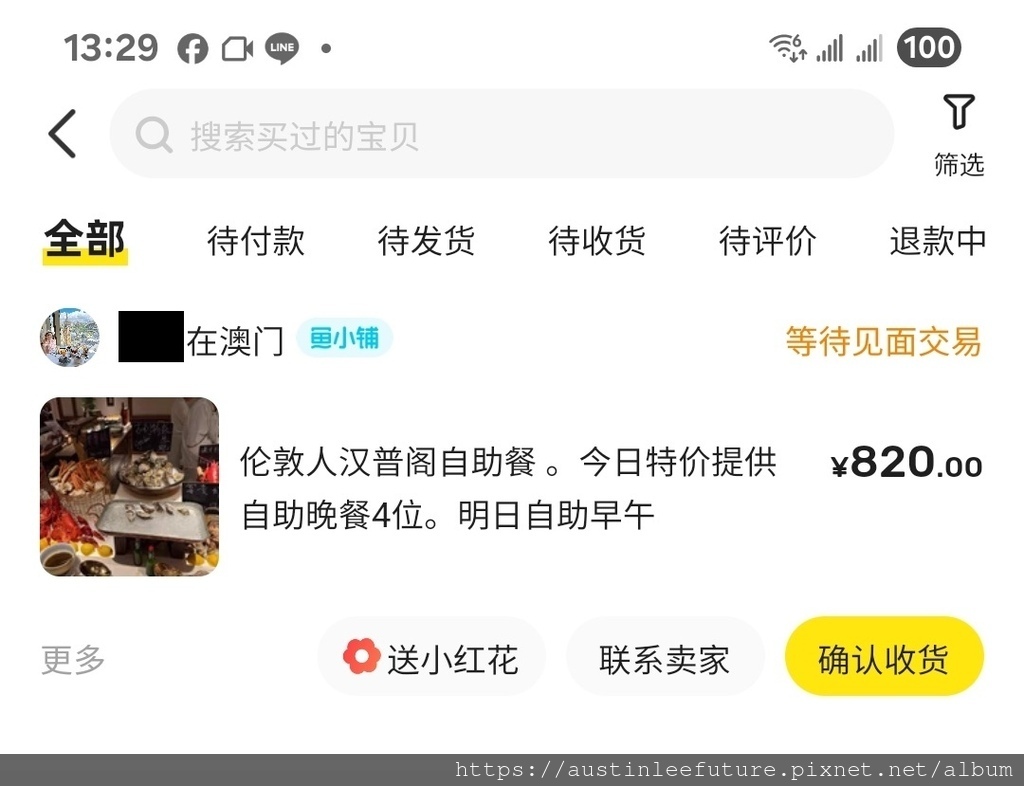
Task: Open the seller's round avatar
Action: (70, 338)
